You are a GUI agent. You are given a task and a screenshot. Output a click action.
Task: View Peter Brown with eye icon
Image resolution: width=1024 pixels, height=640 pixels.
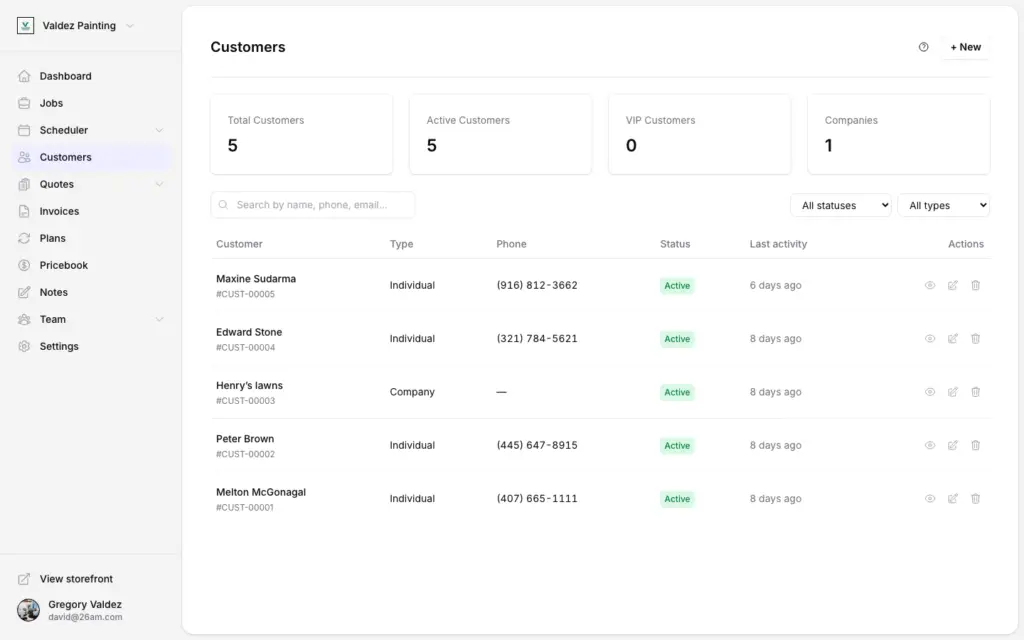(x=930, y=445)
